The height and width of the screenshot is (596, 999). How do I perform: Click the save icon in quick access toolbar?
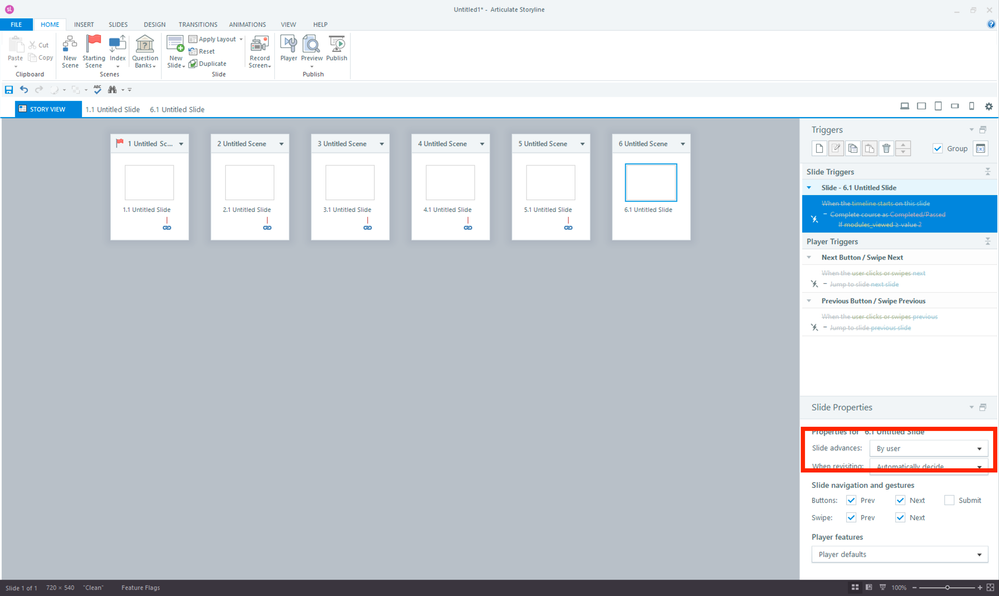point(9,90)
